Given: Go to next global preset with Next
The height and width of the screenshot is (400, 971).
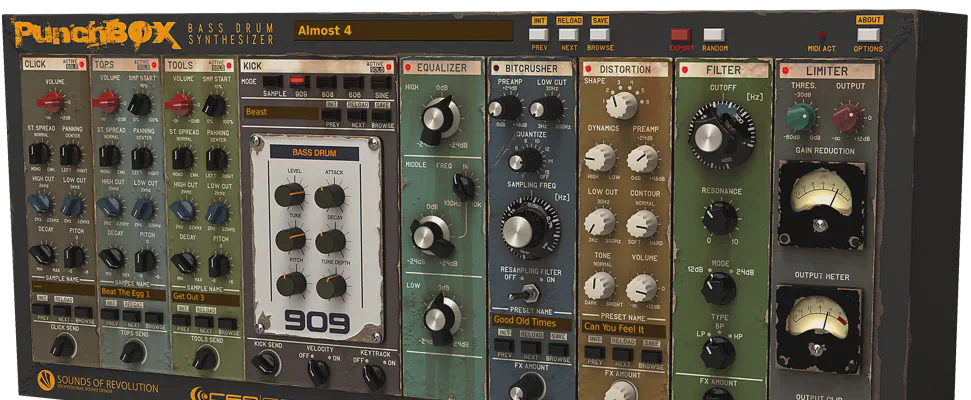Looking at the screenshot, I should pos(569,35).
